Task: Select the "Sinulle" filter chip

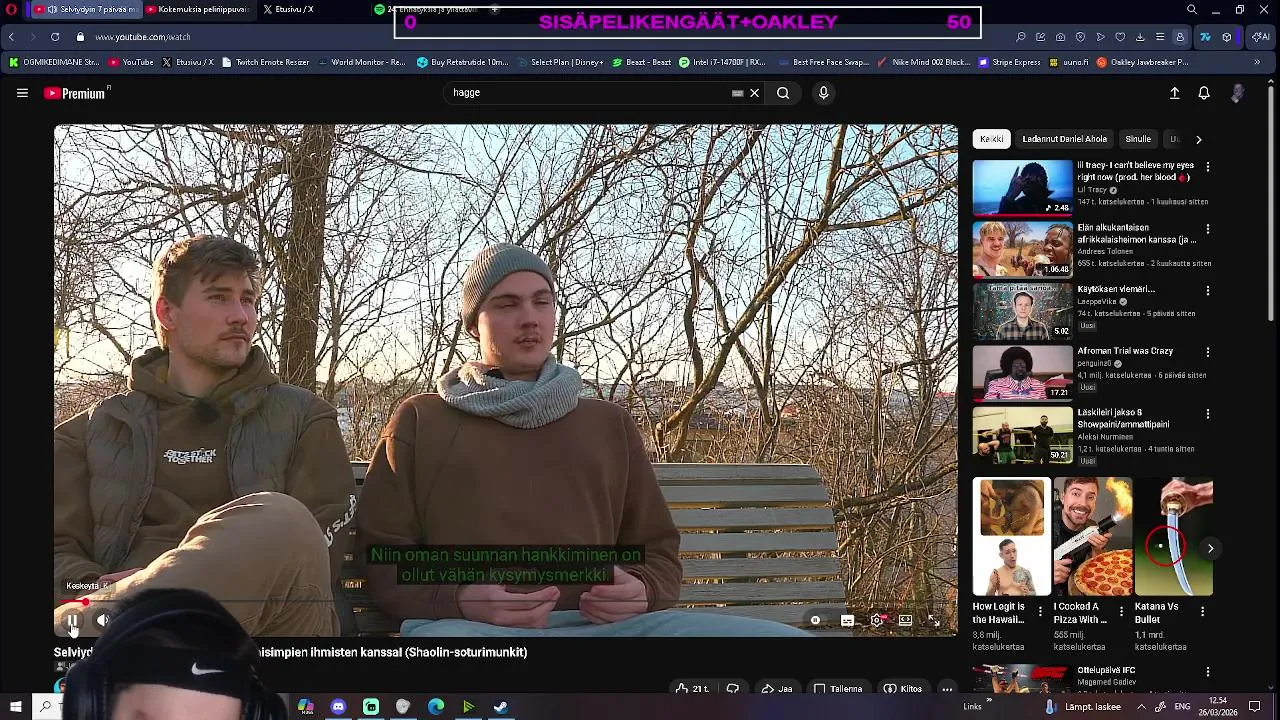Action: tap(1138, 139)
